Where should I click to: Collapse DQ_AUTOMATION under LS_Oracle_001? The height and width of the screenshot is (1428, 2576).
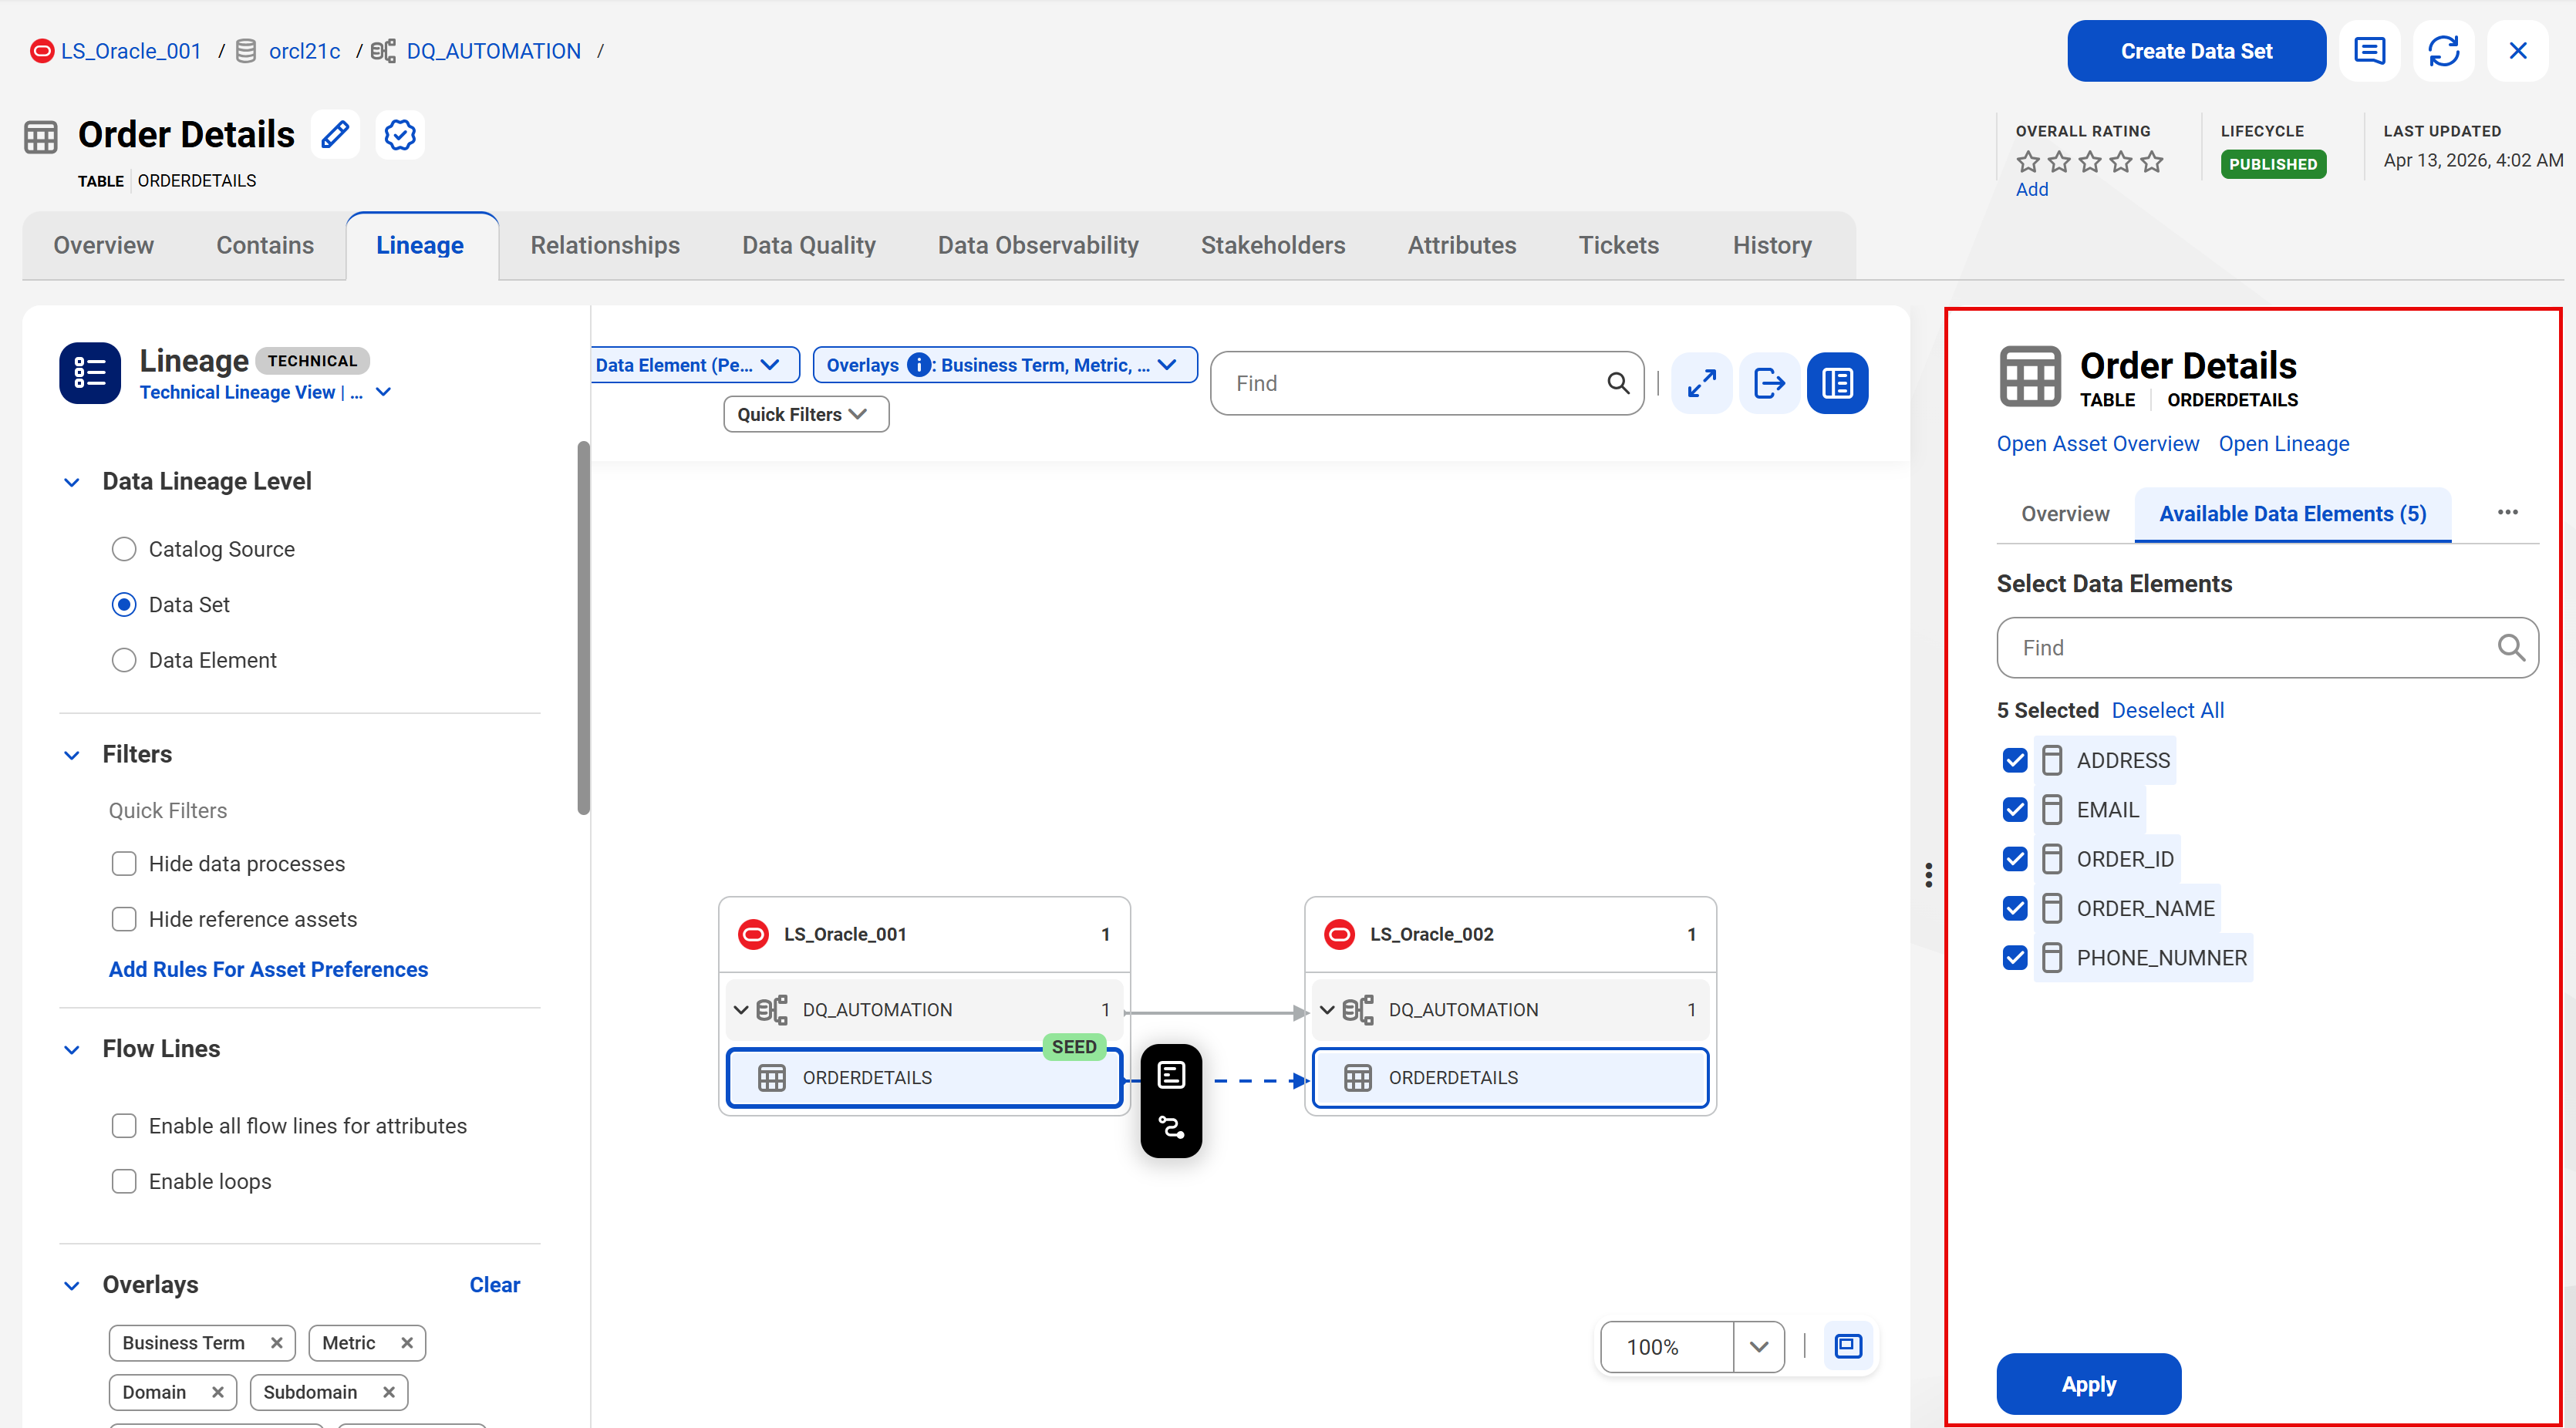[741, 1009]
